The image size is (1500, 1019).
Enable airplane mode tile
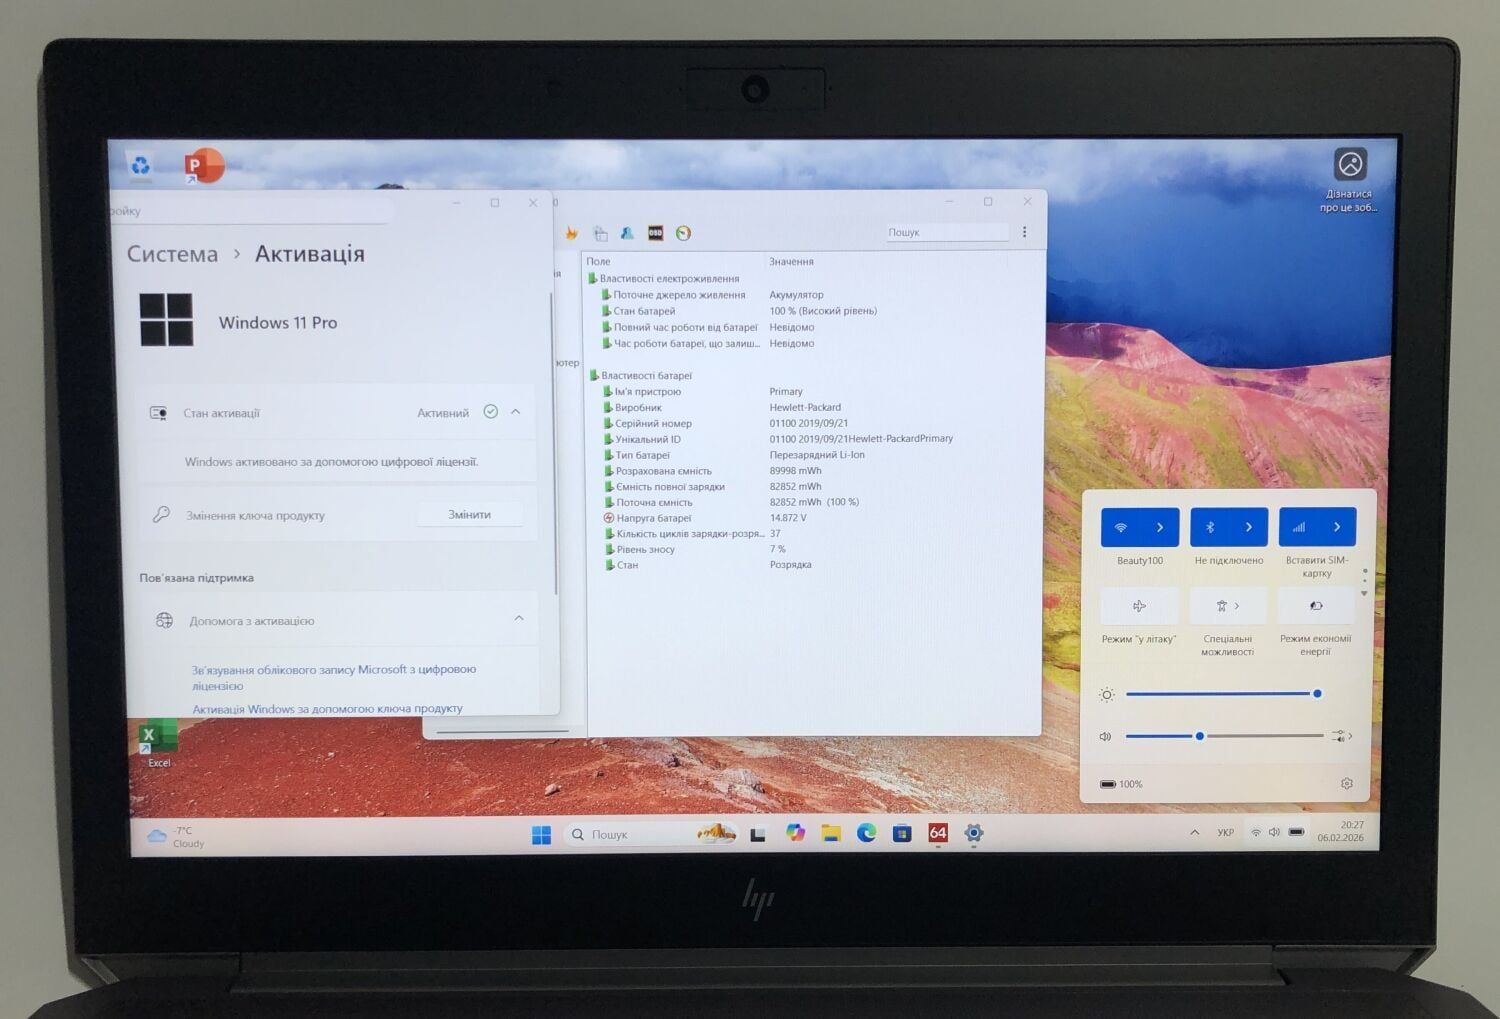pyautogui.click(x=1139, y=606)
